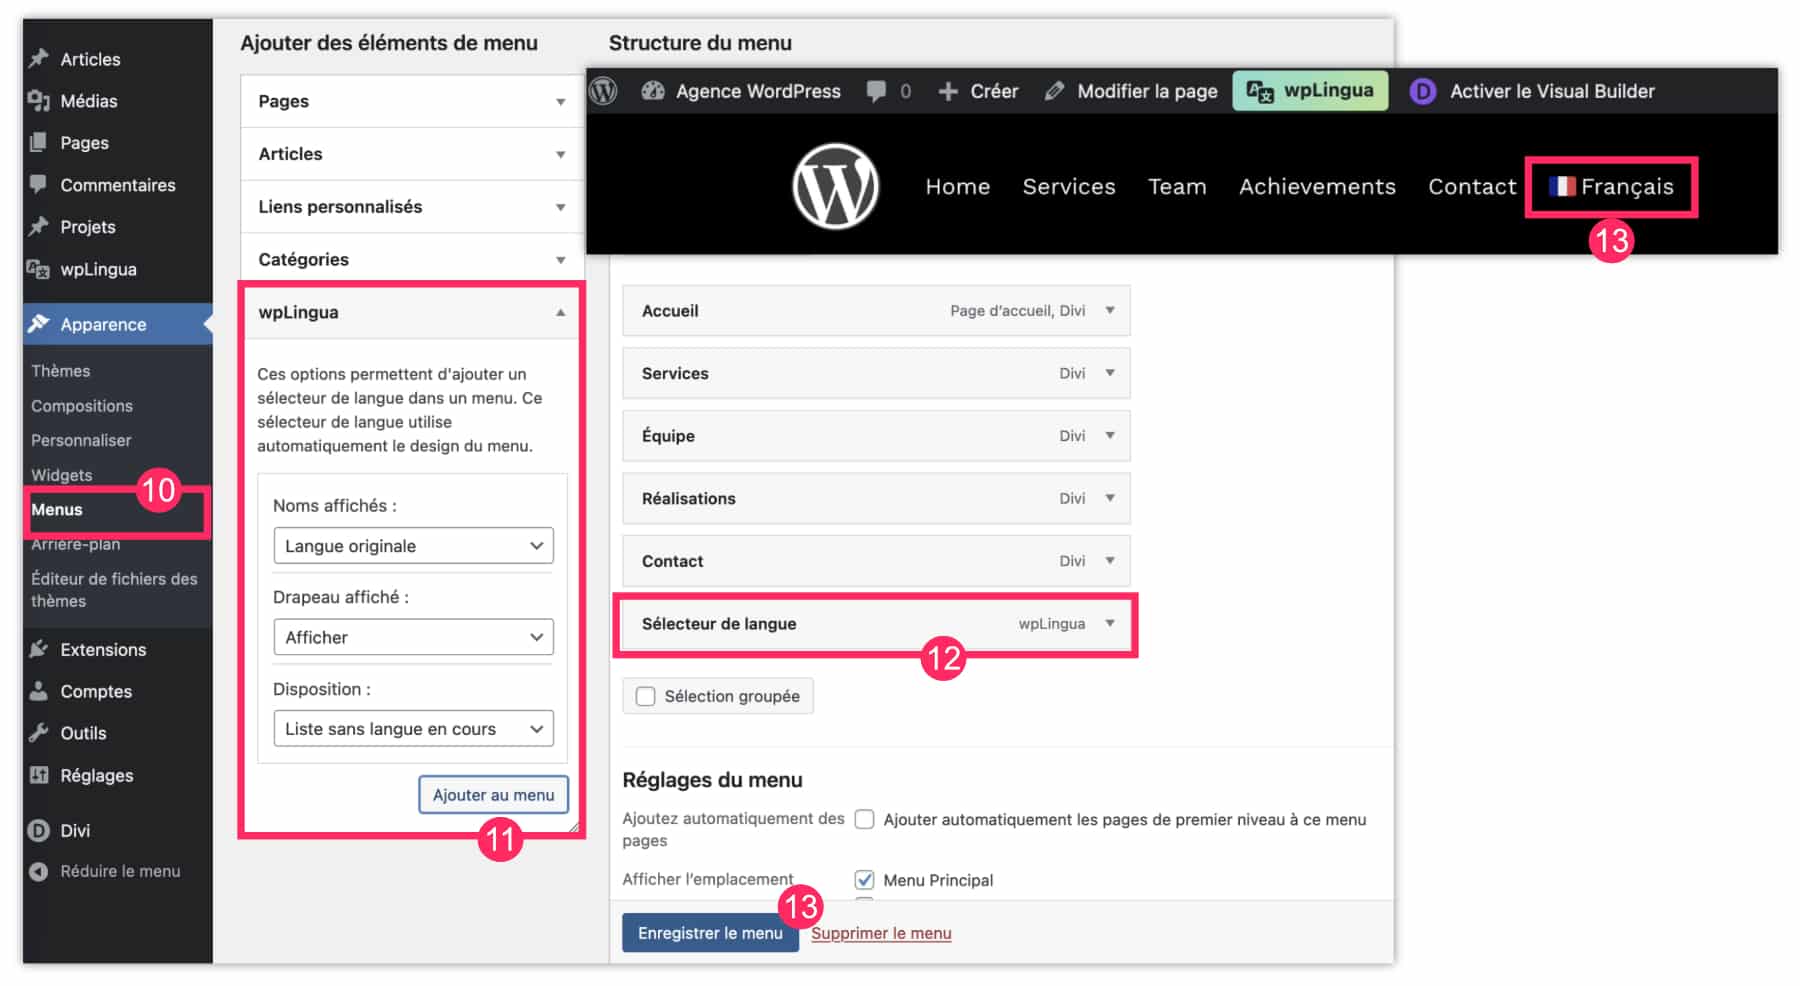Expand the Réalisations menu item arrow

[1110, 498]
